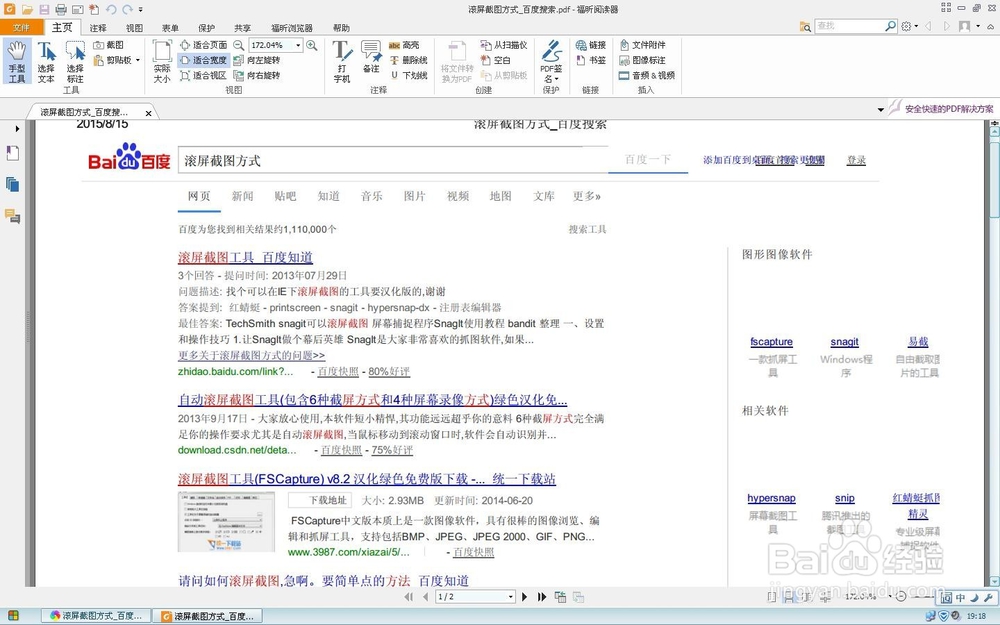Click the status bar zoom out slider button
The image size is (1000, 625).
point(900,596)
